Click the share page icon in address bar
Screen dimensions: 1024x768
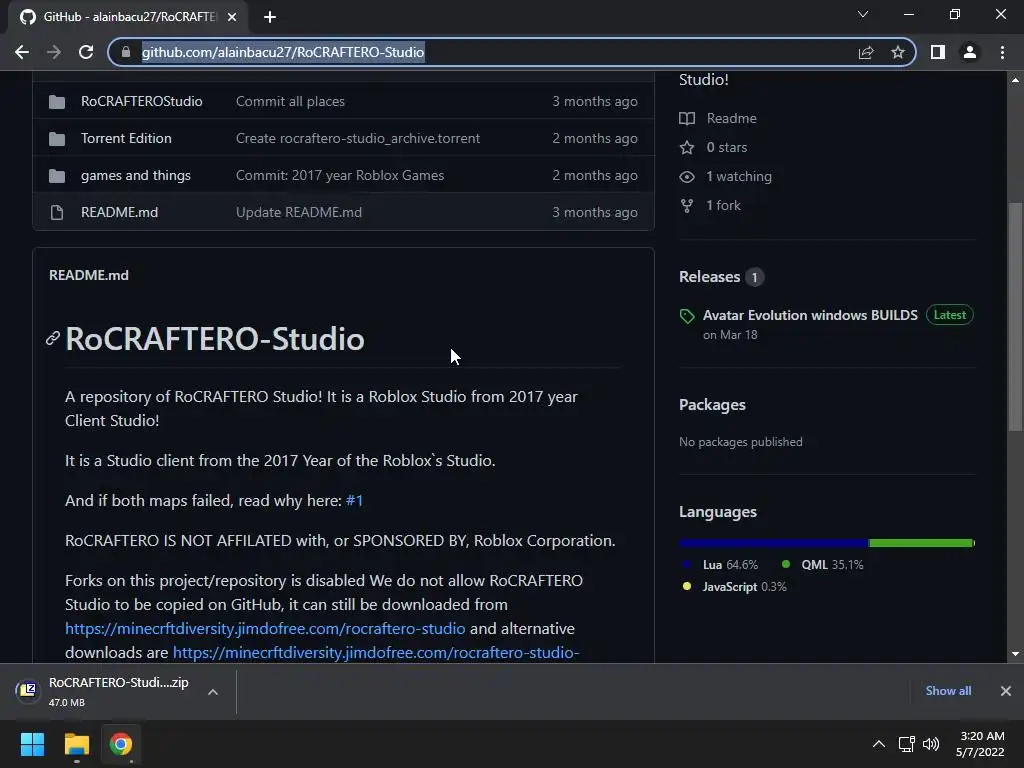[x=866, y=52]
